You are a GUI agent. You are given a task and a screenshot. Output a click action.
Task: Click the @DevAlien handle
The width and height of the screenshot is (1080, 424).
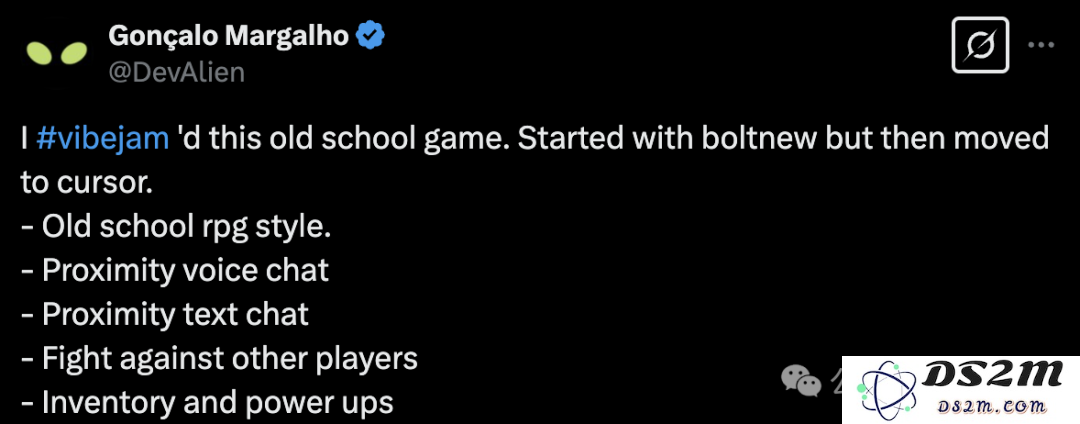[x=176, y=72]
